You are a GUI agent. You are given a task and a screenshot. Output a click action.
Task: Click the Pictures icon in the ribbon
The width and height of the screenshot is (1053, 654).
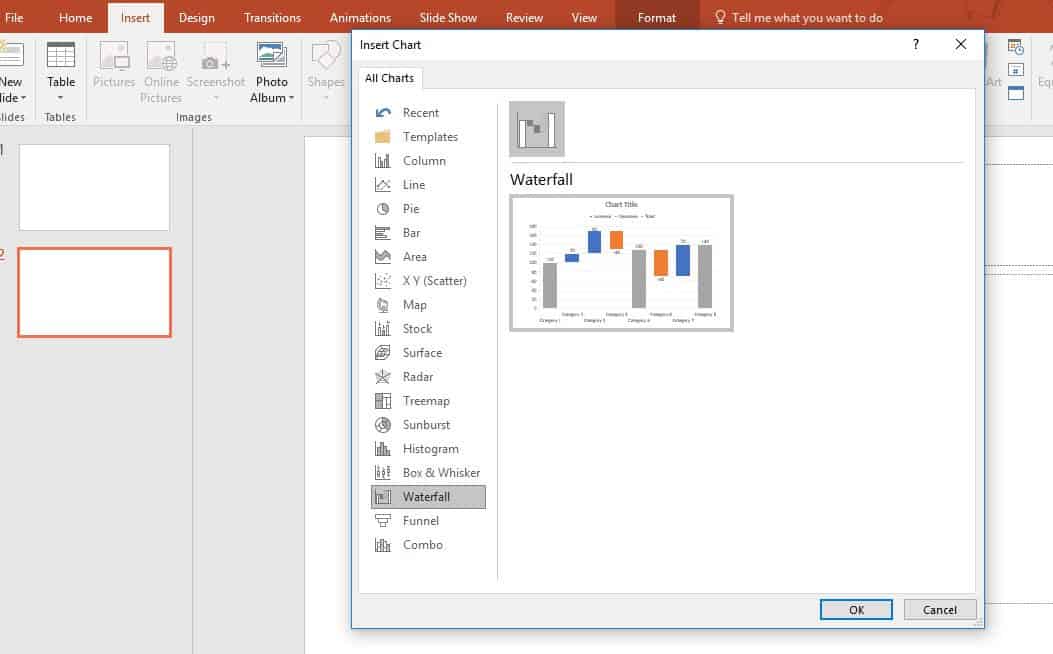113,64
